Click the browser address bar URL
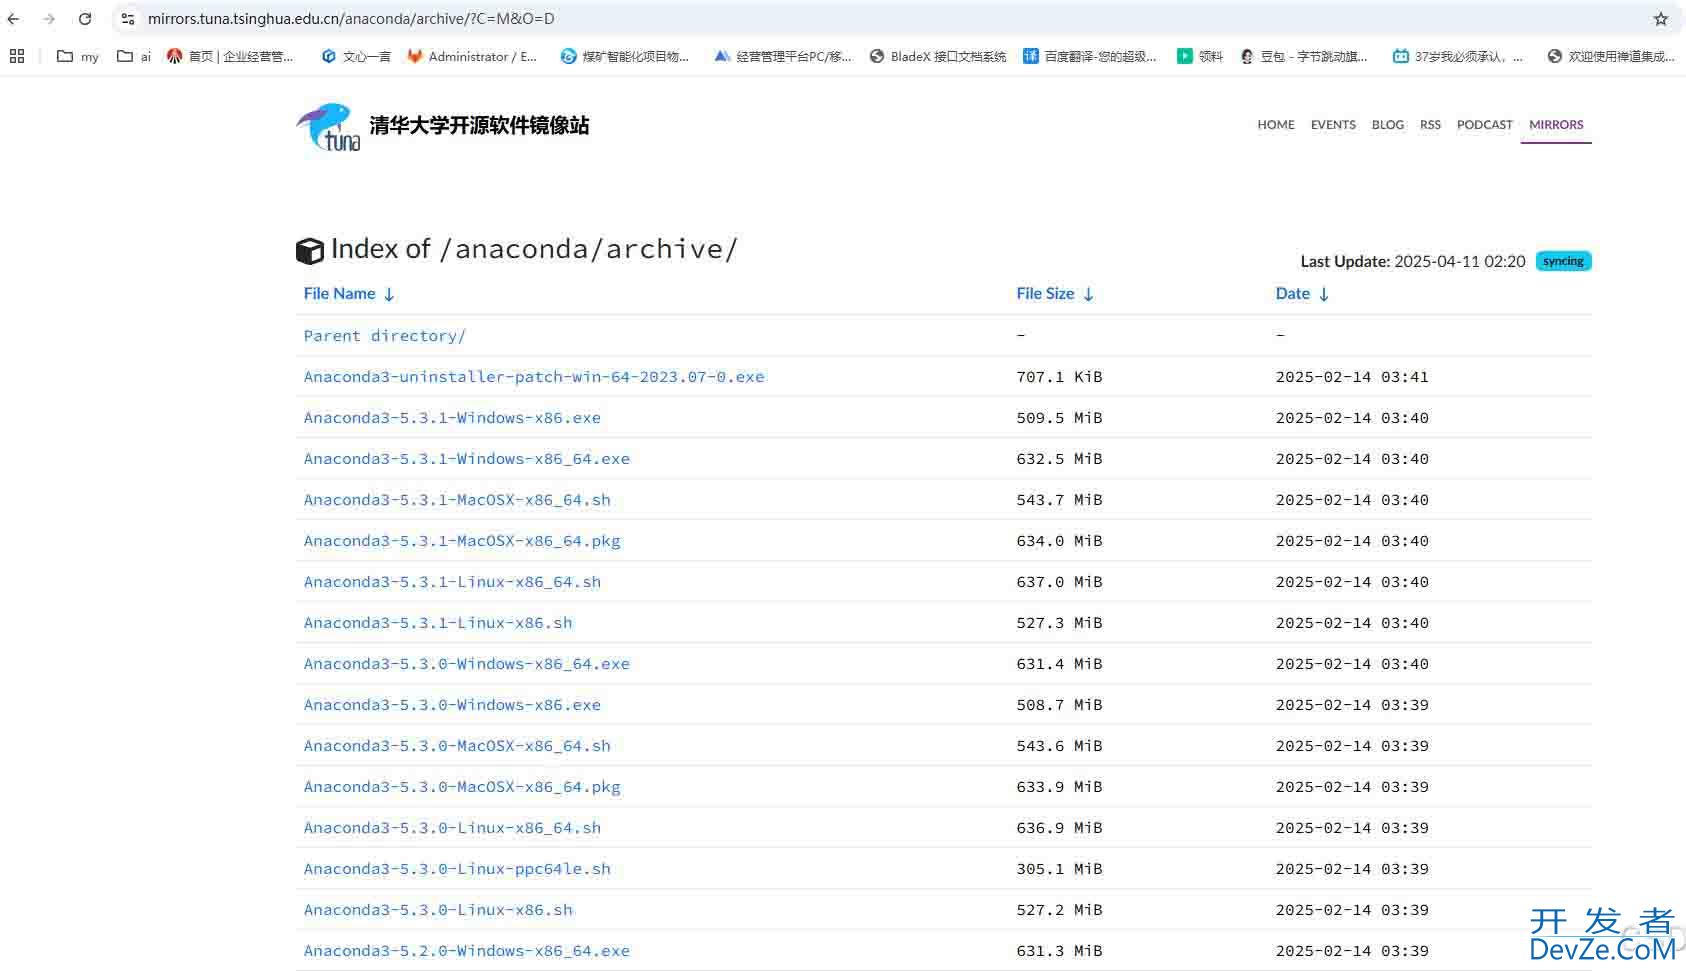The image size is (1686, 971). point(351,19)
